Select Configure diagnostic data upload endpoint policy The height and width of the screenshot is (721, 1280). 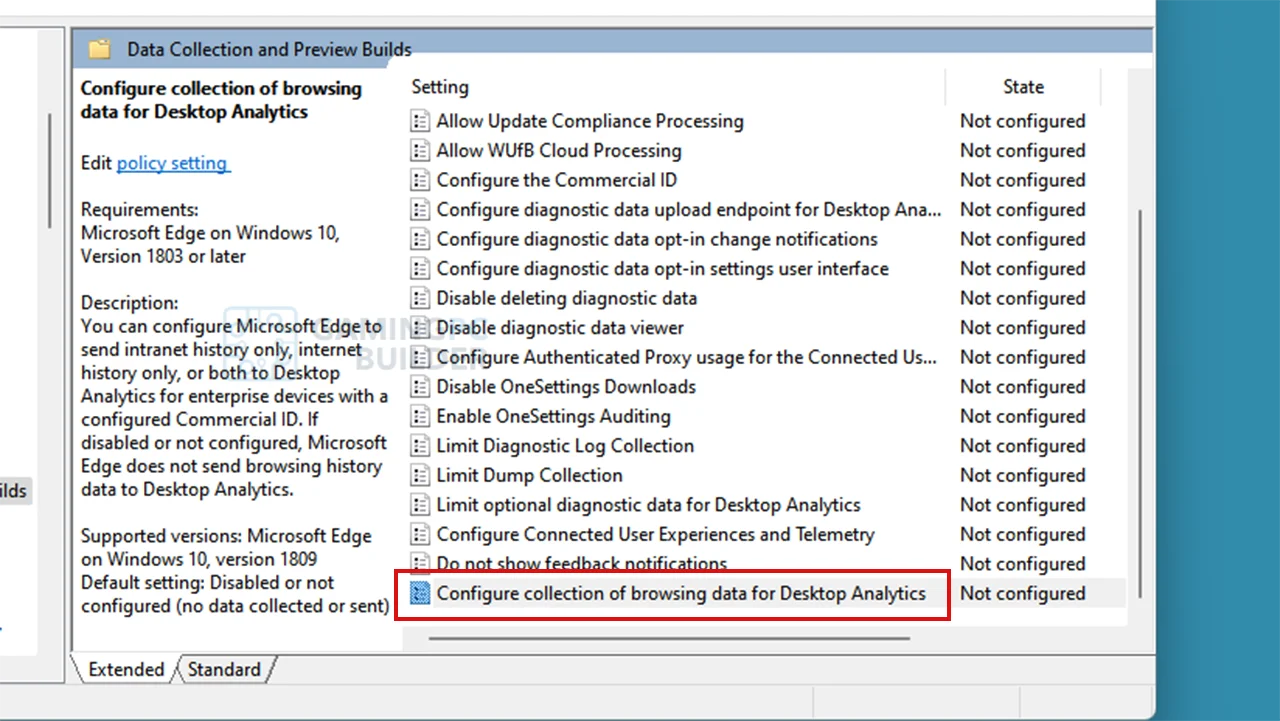689,210
